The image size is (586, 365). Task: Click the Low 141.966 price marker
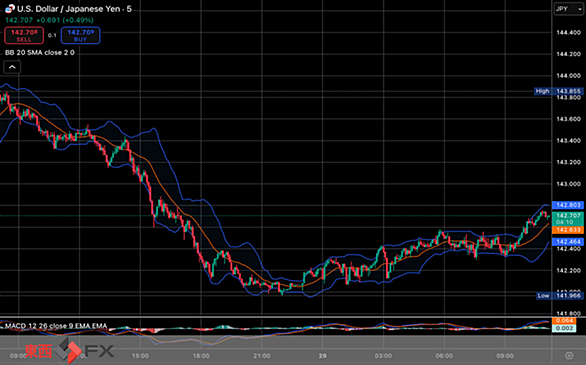click(559, 296)
